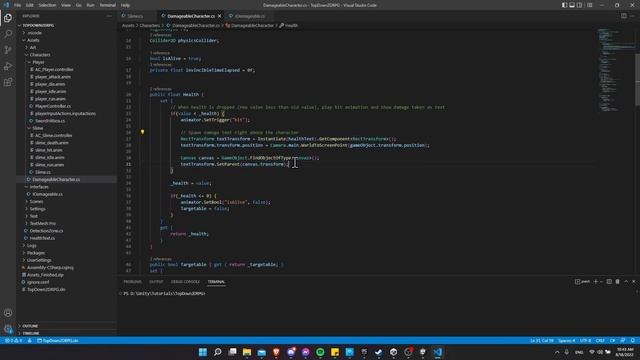Close the DamageableCharacter.cs tab
640x360 pixels.
[220, 16]
